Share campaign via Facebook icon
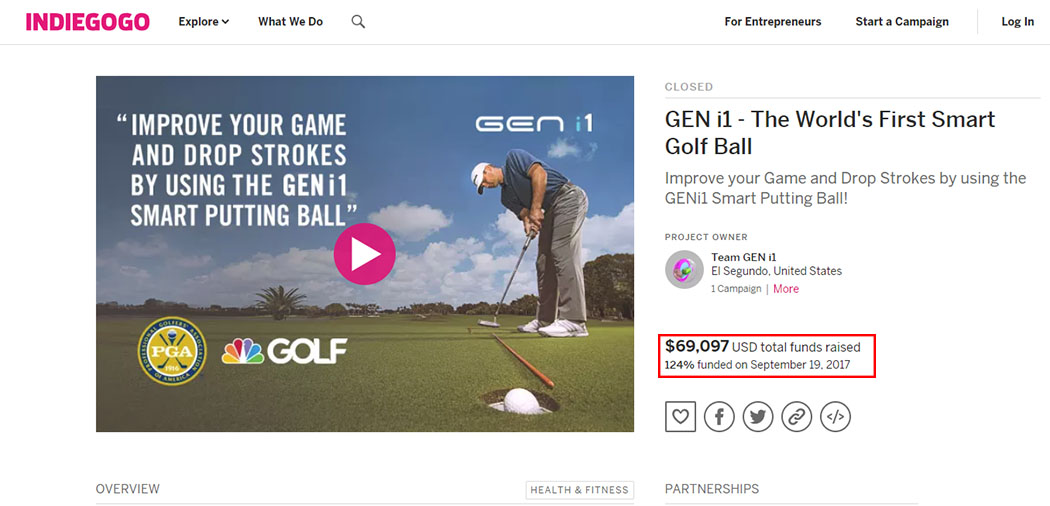This screenshot has width=1050, height=506. pyautogui.click(x=719, y=417)
